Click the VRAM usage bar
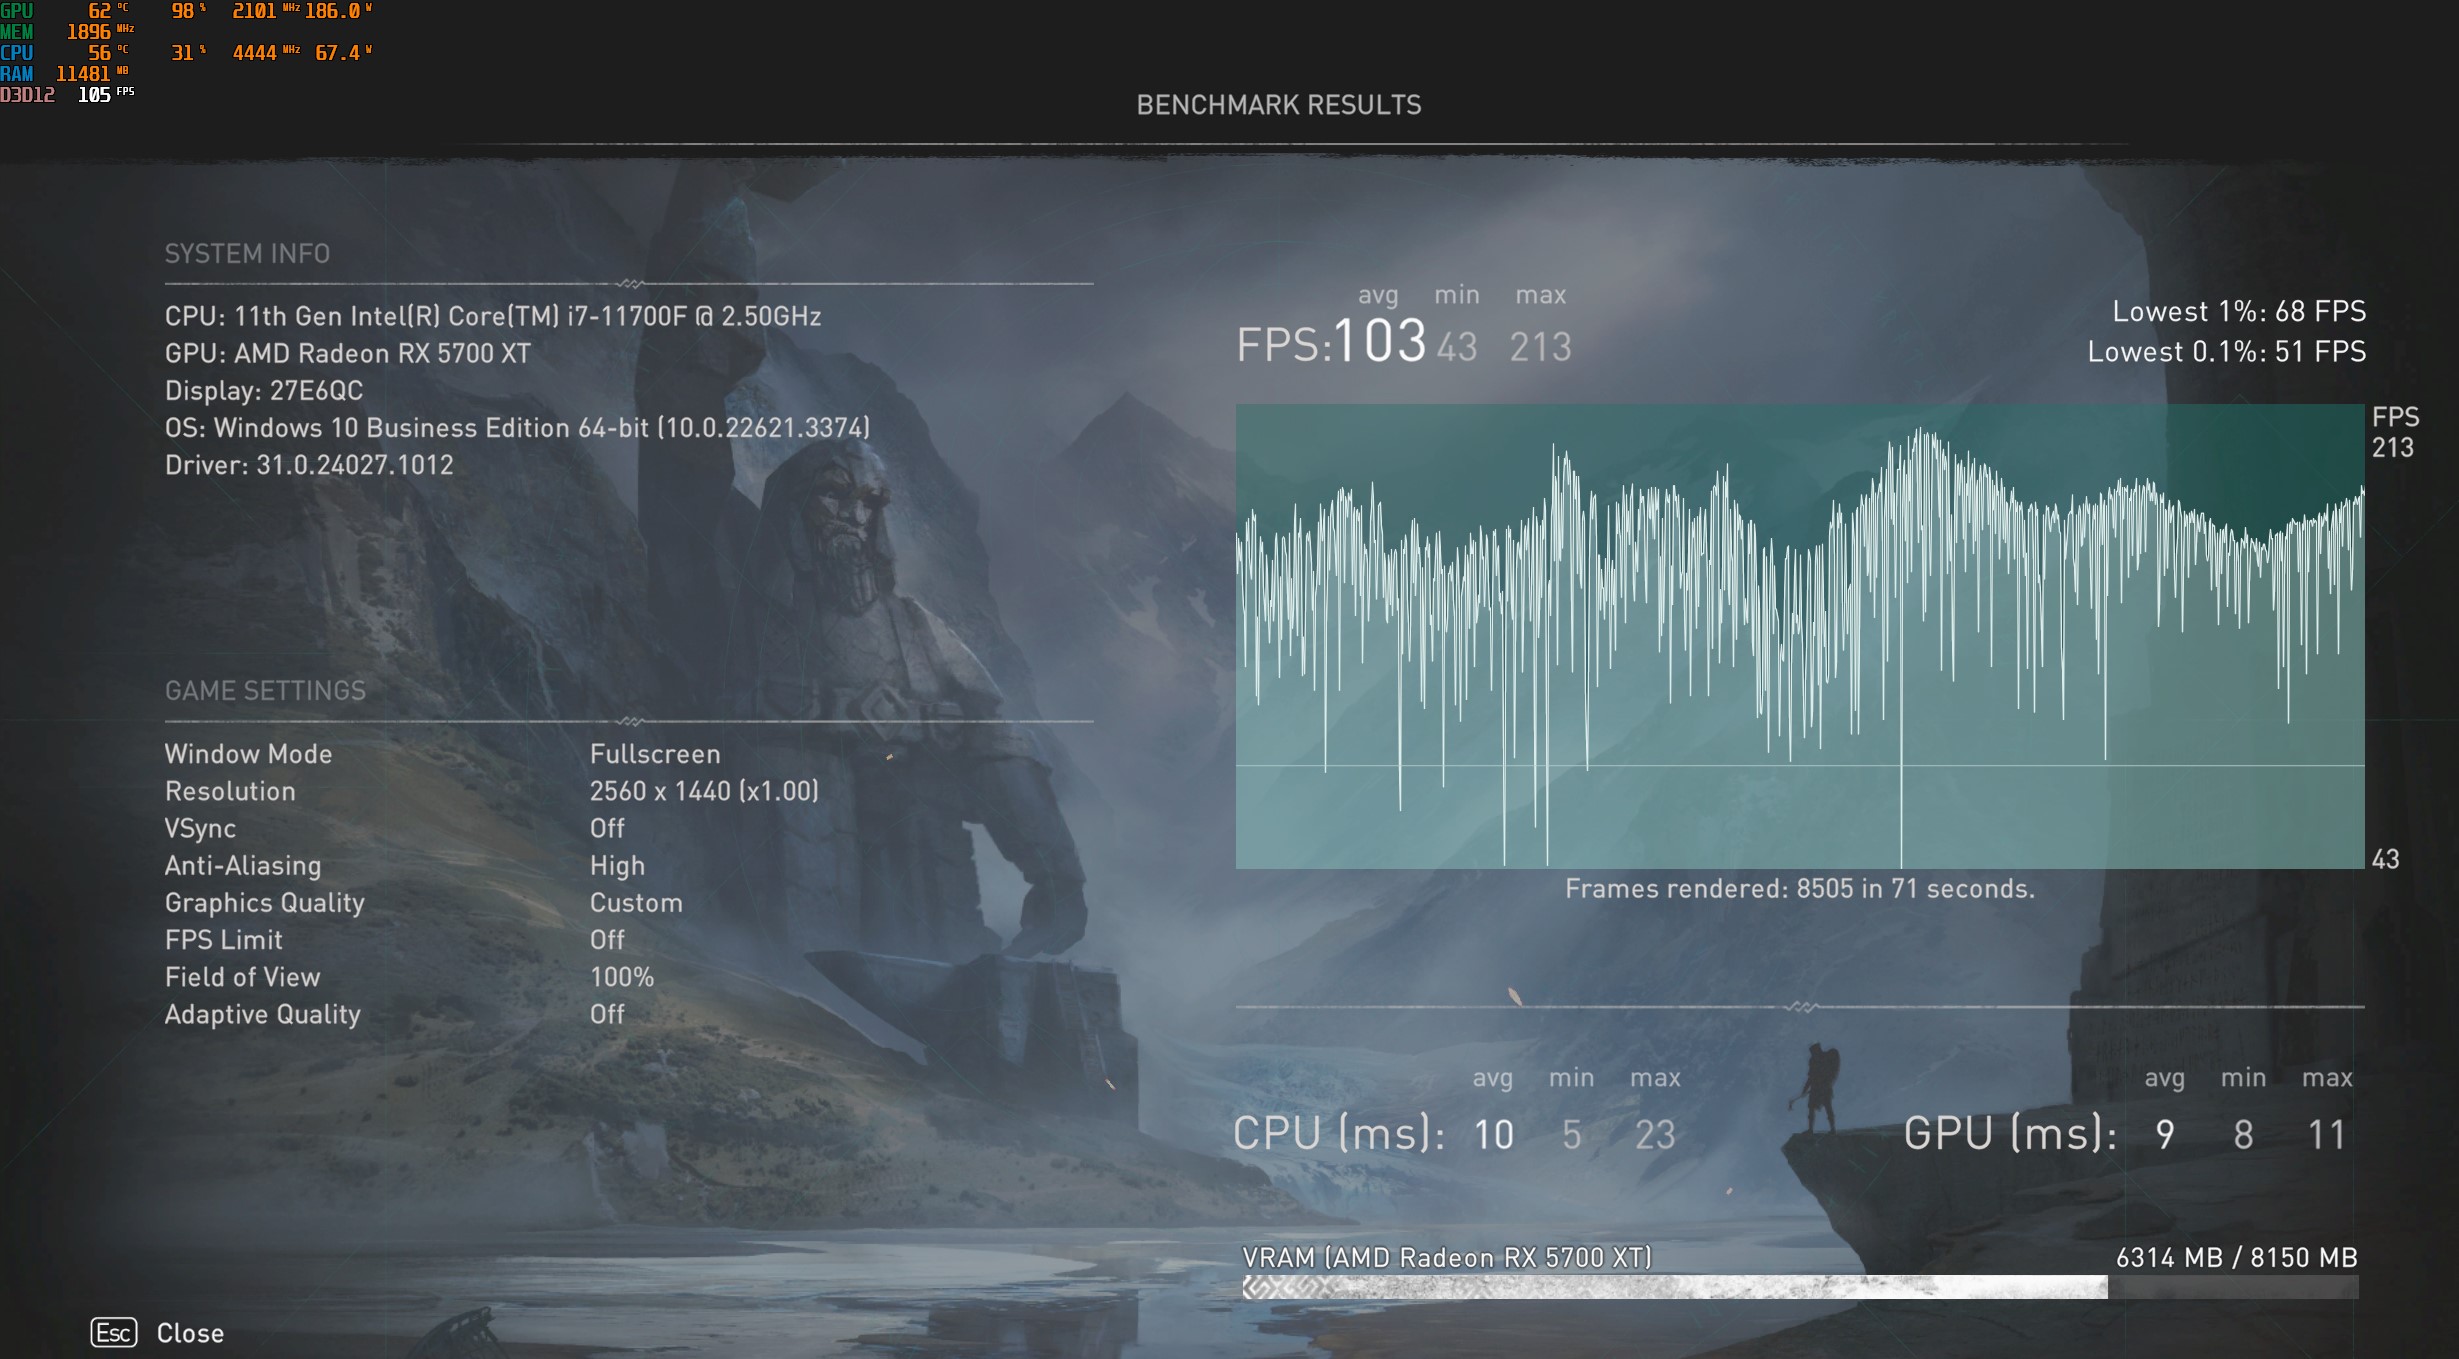2459x1359 pixels. coord(1799,1287)
